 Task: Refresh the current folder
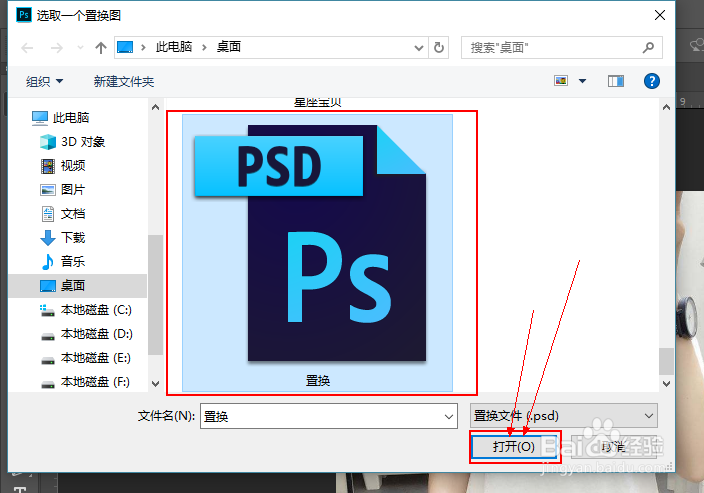(x=439, y=48)
